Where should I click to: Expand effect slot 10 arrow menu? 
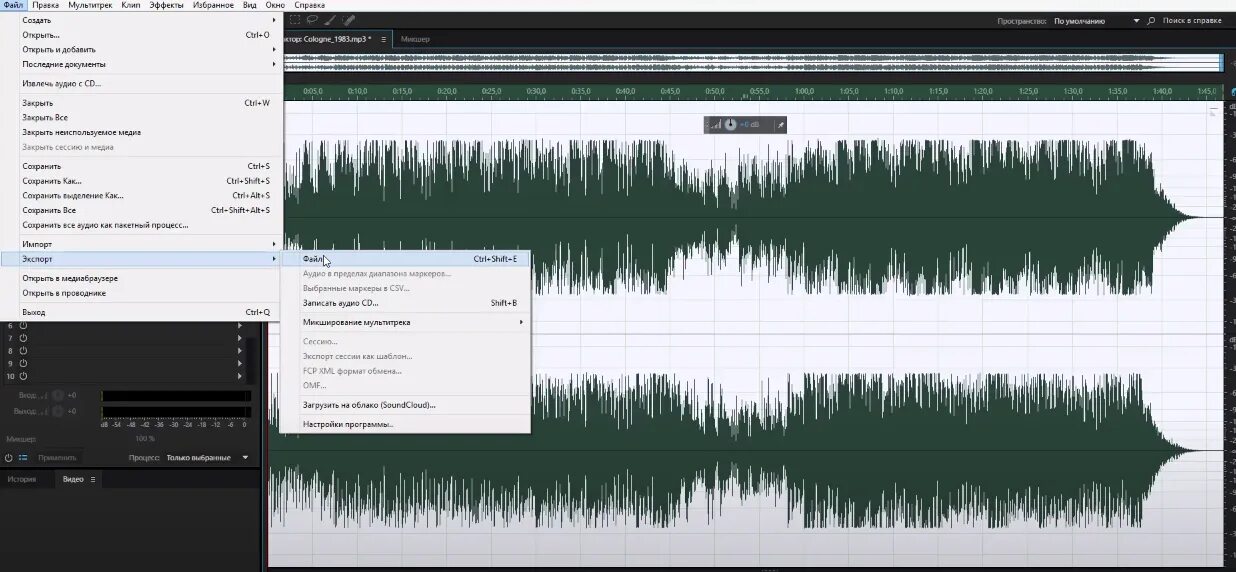(x=239, y=376)
